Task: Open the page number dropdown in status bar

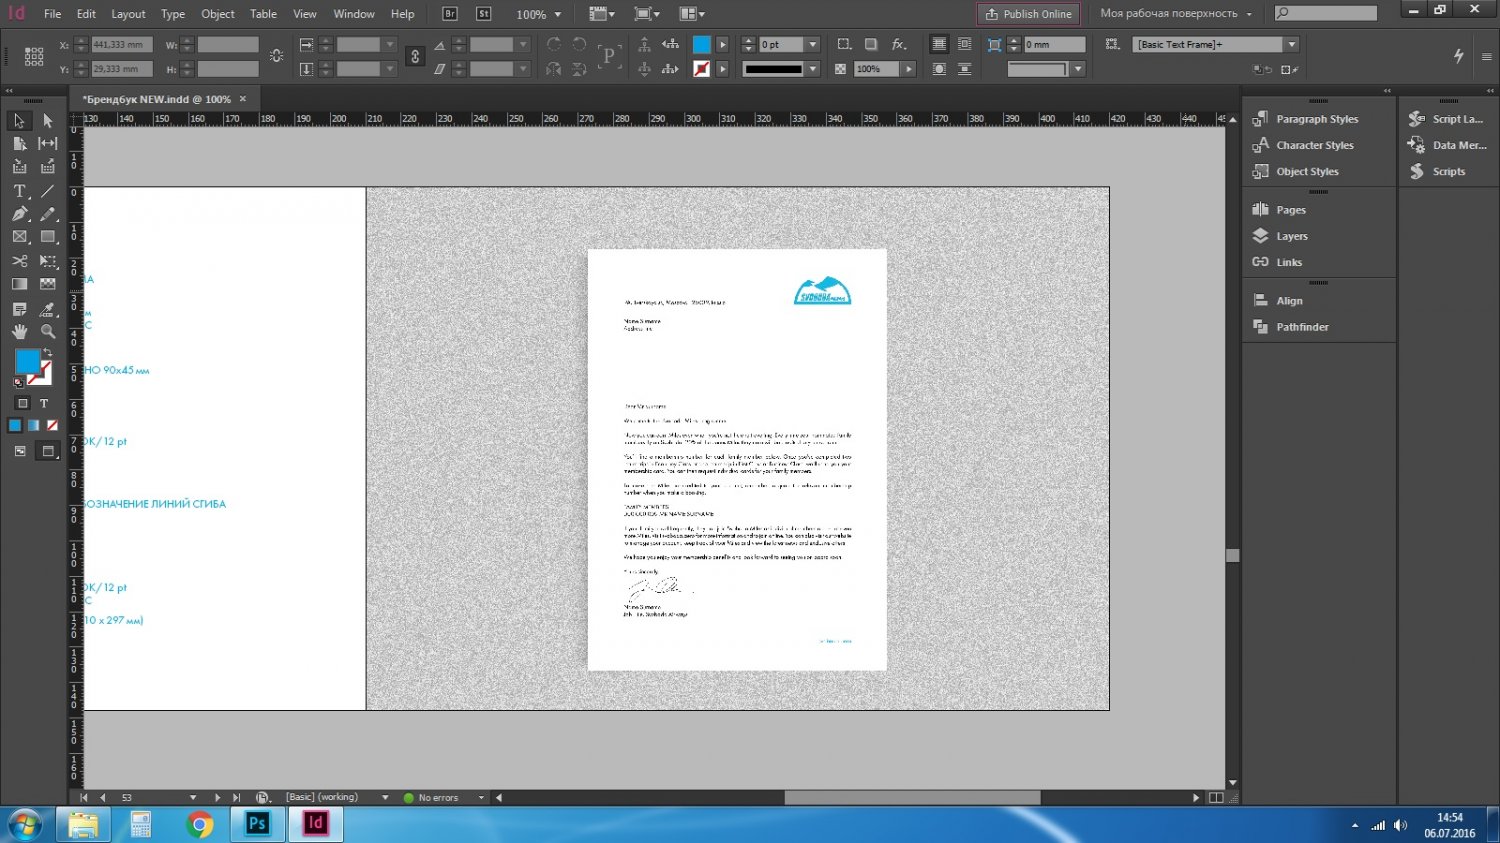Action: click(193, 798)
